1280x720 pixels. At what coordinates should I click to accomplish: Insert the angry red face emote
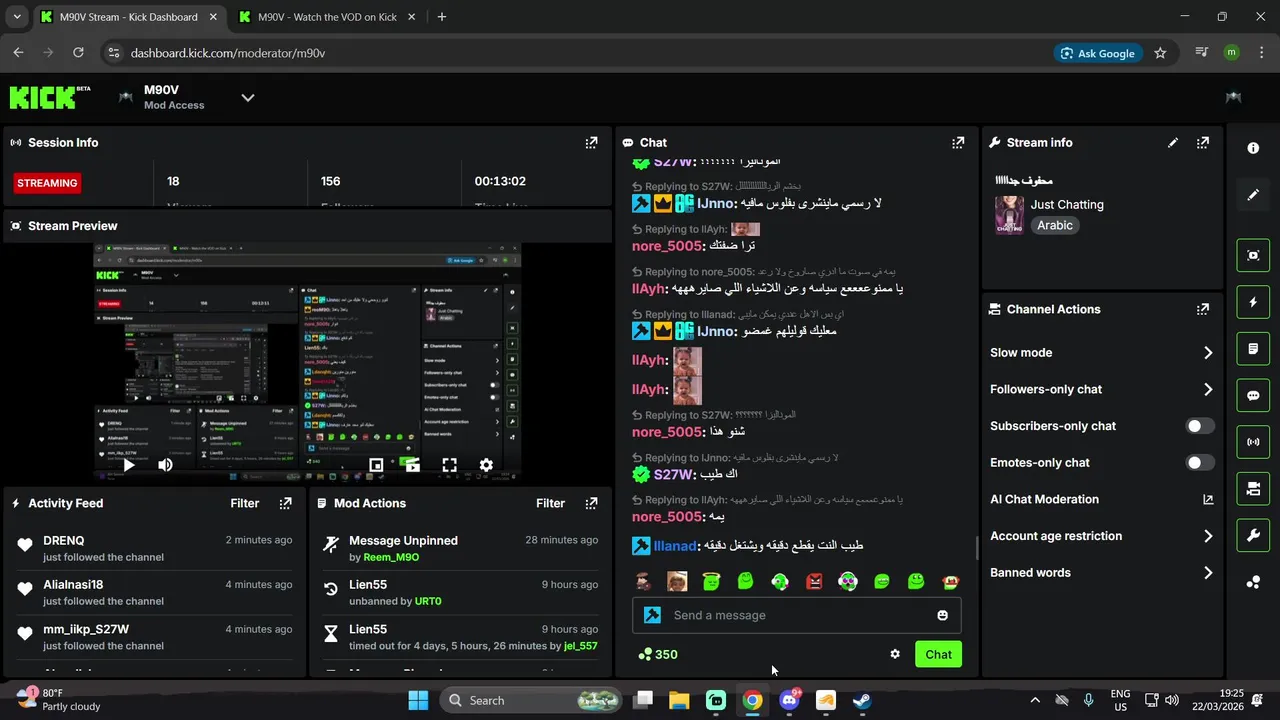coord(814,581)
